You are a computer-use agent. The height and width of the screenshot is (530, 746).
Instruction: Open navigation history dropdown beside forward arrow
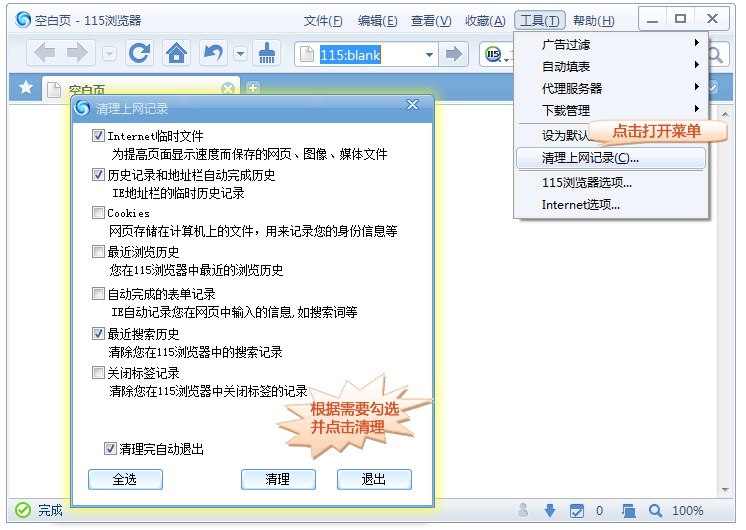click(x=109, y=54)
